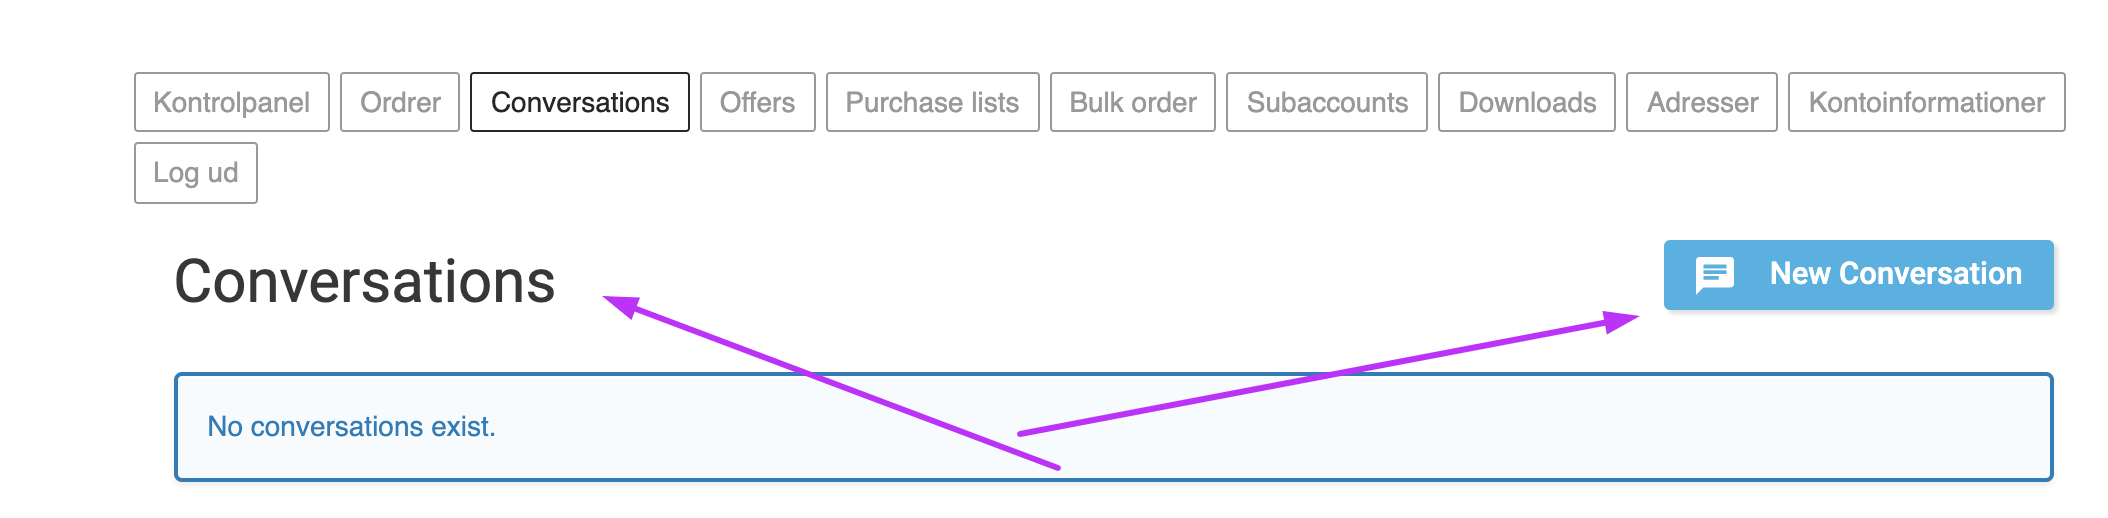2108x518 pixels.
Task: Click the chat bubble icon on New Conversation
Action: tap(1715, 275)
